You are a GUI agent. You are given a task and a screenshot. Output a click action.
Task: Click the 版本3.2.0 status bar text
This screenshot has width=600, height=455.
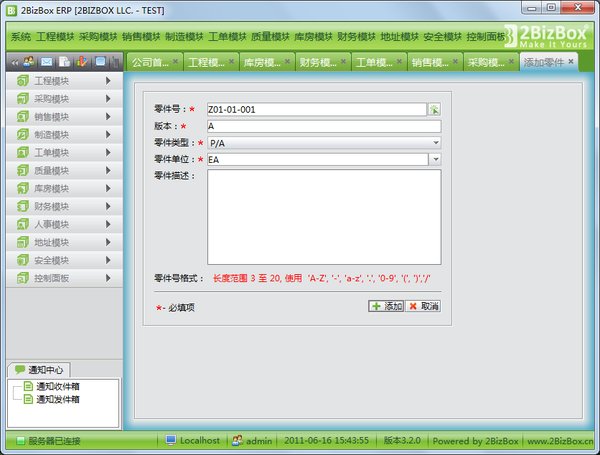tap(402, 440)
